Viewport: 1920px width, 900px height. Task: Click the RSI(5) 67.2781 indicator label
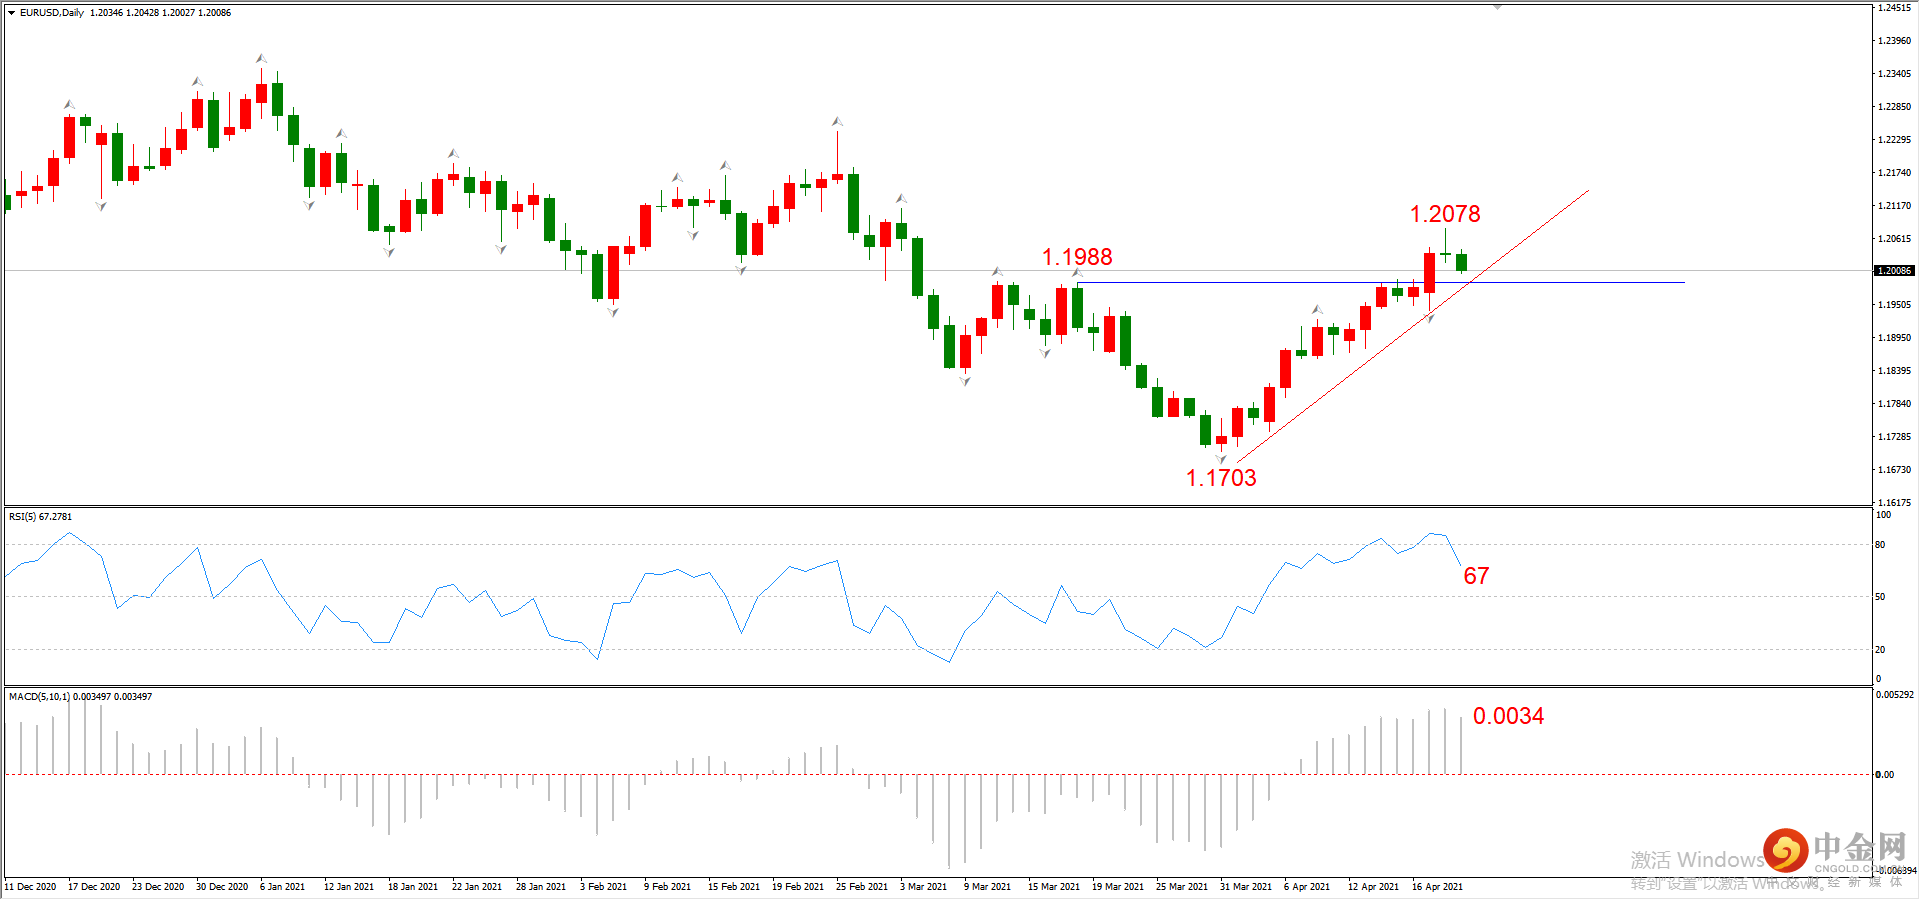pos(40,517)
